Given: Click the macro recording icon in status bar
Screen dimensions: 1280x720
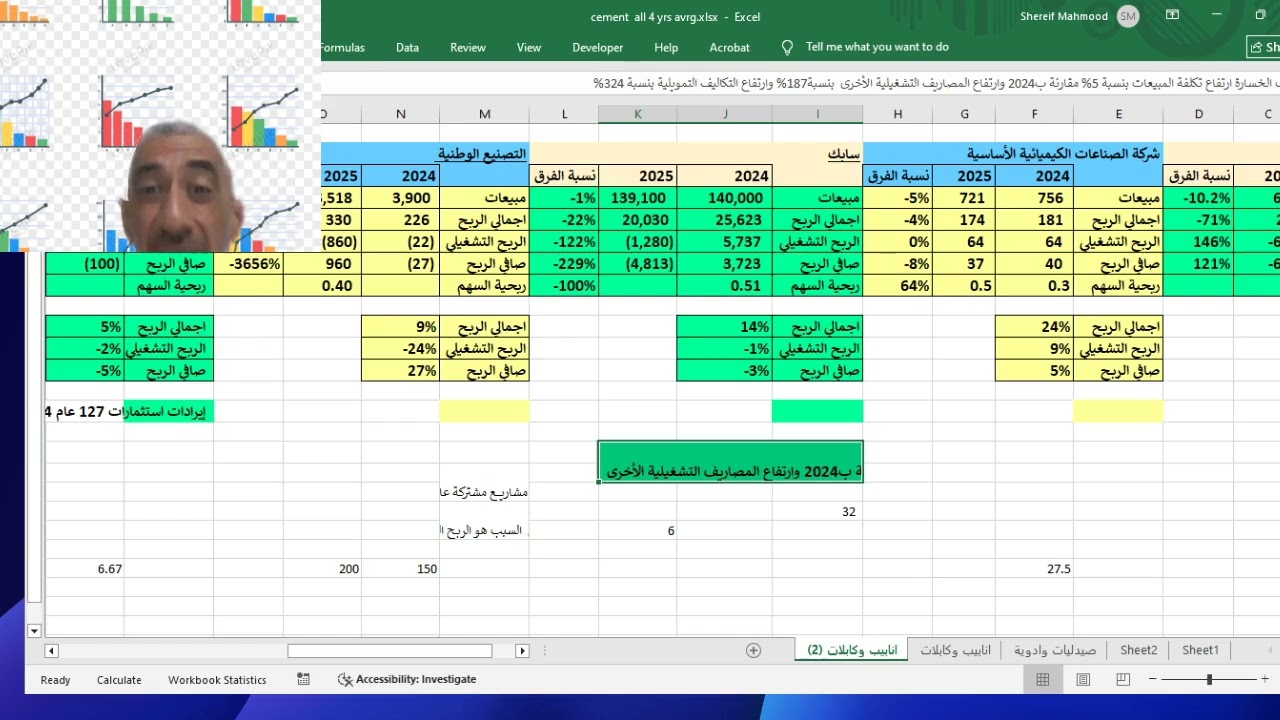Looking at the screenshot, I should [x=303, y=679].
